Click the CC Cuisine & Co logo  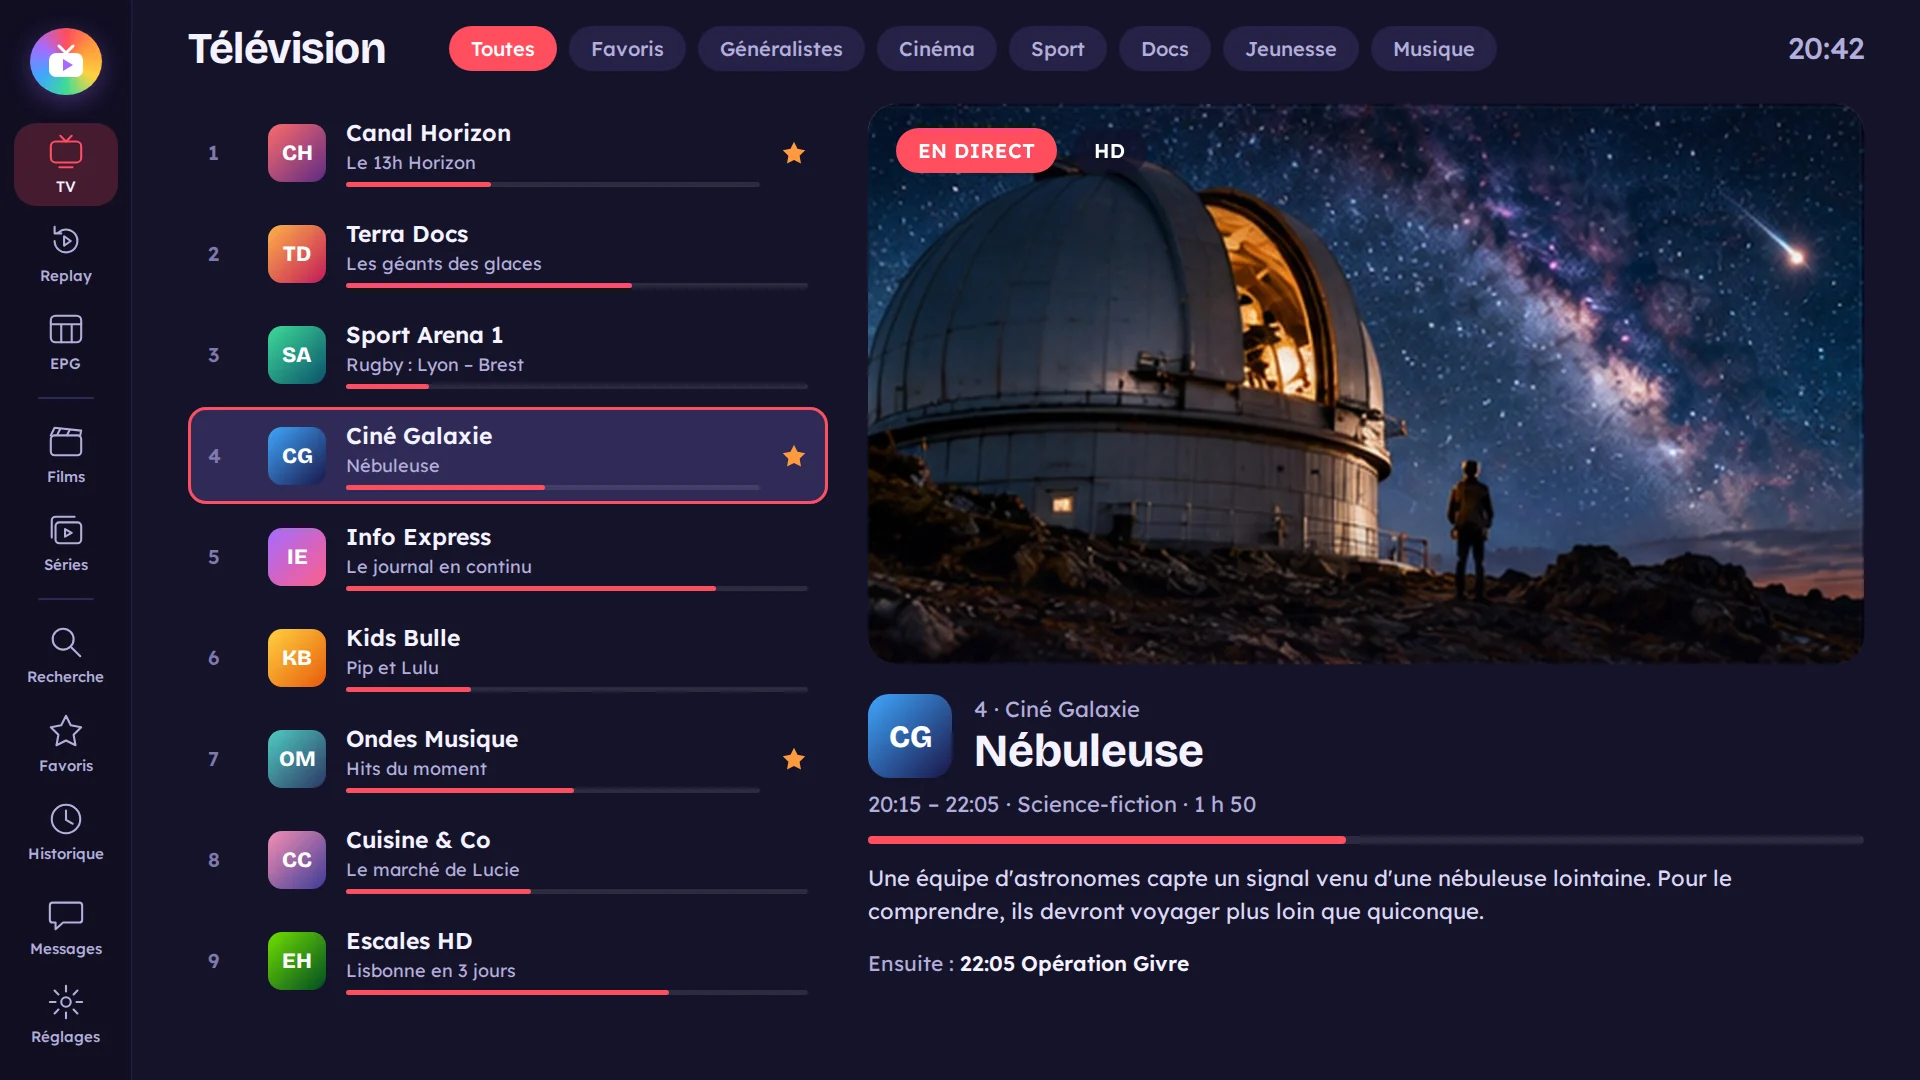pos(297,860)
